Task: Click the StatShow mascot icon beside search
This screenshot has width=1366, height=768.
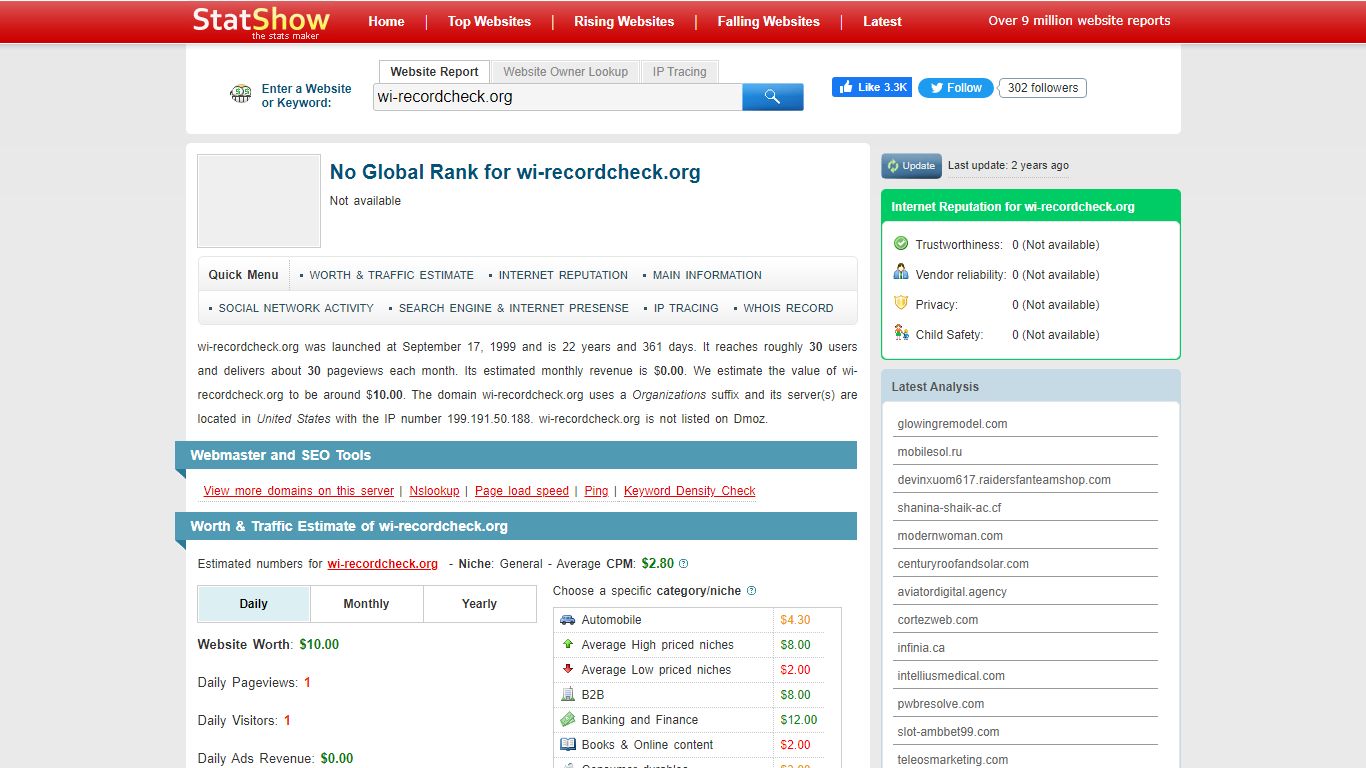Action: point(241,95)
